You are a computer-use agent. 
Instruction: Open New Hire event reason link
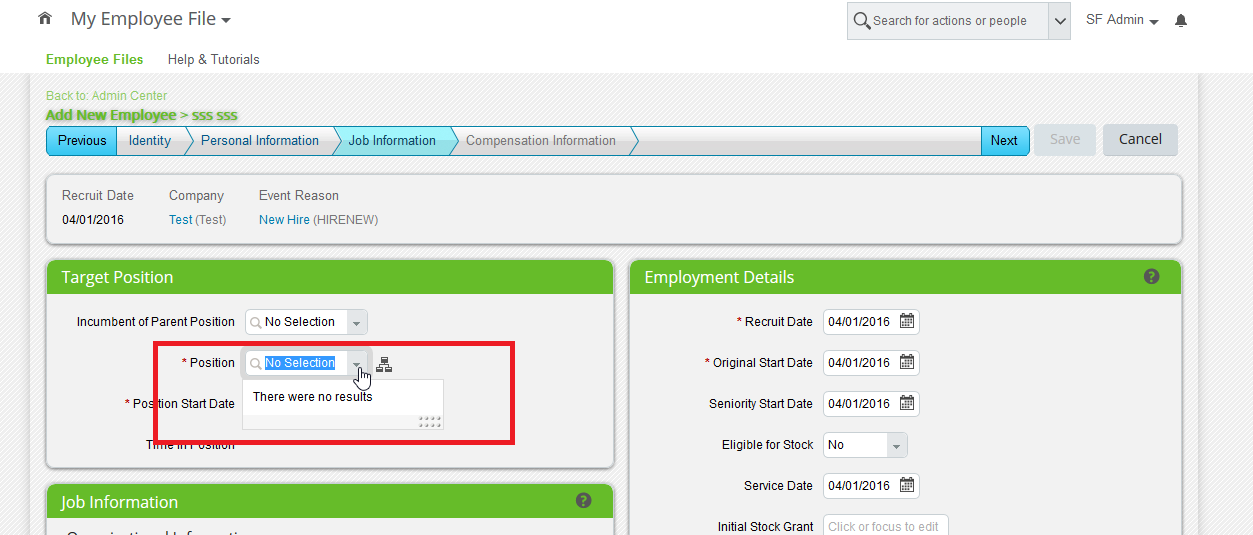[x=285, y=220]
